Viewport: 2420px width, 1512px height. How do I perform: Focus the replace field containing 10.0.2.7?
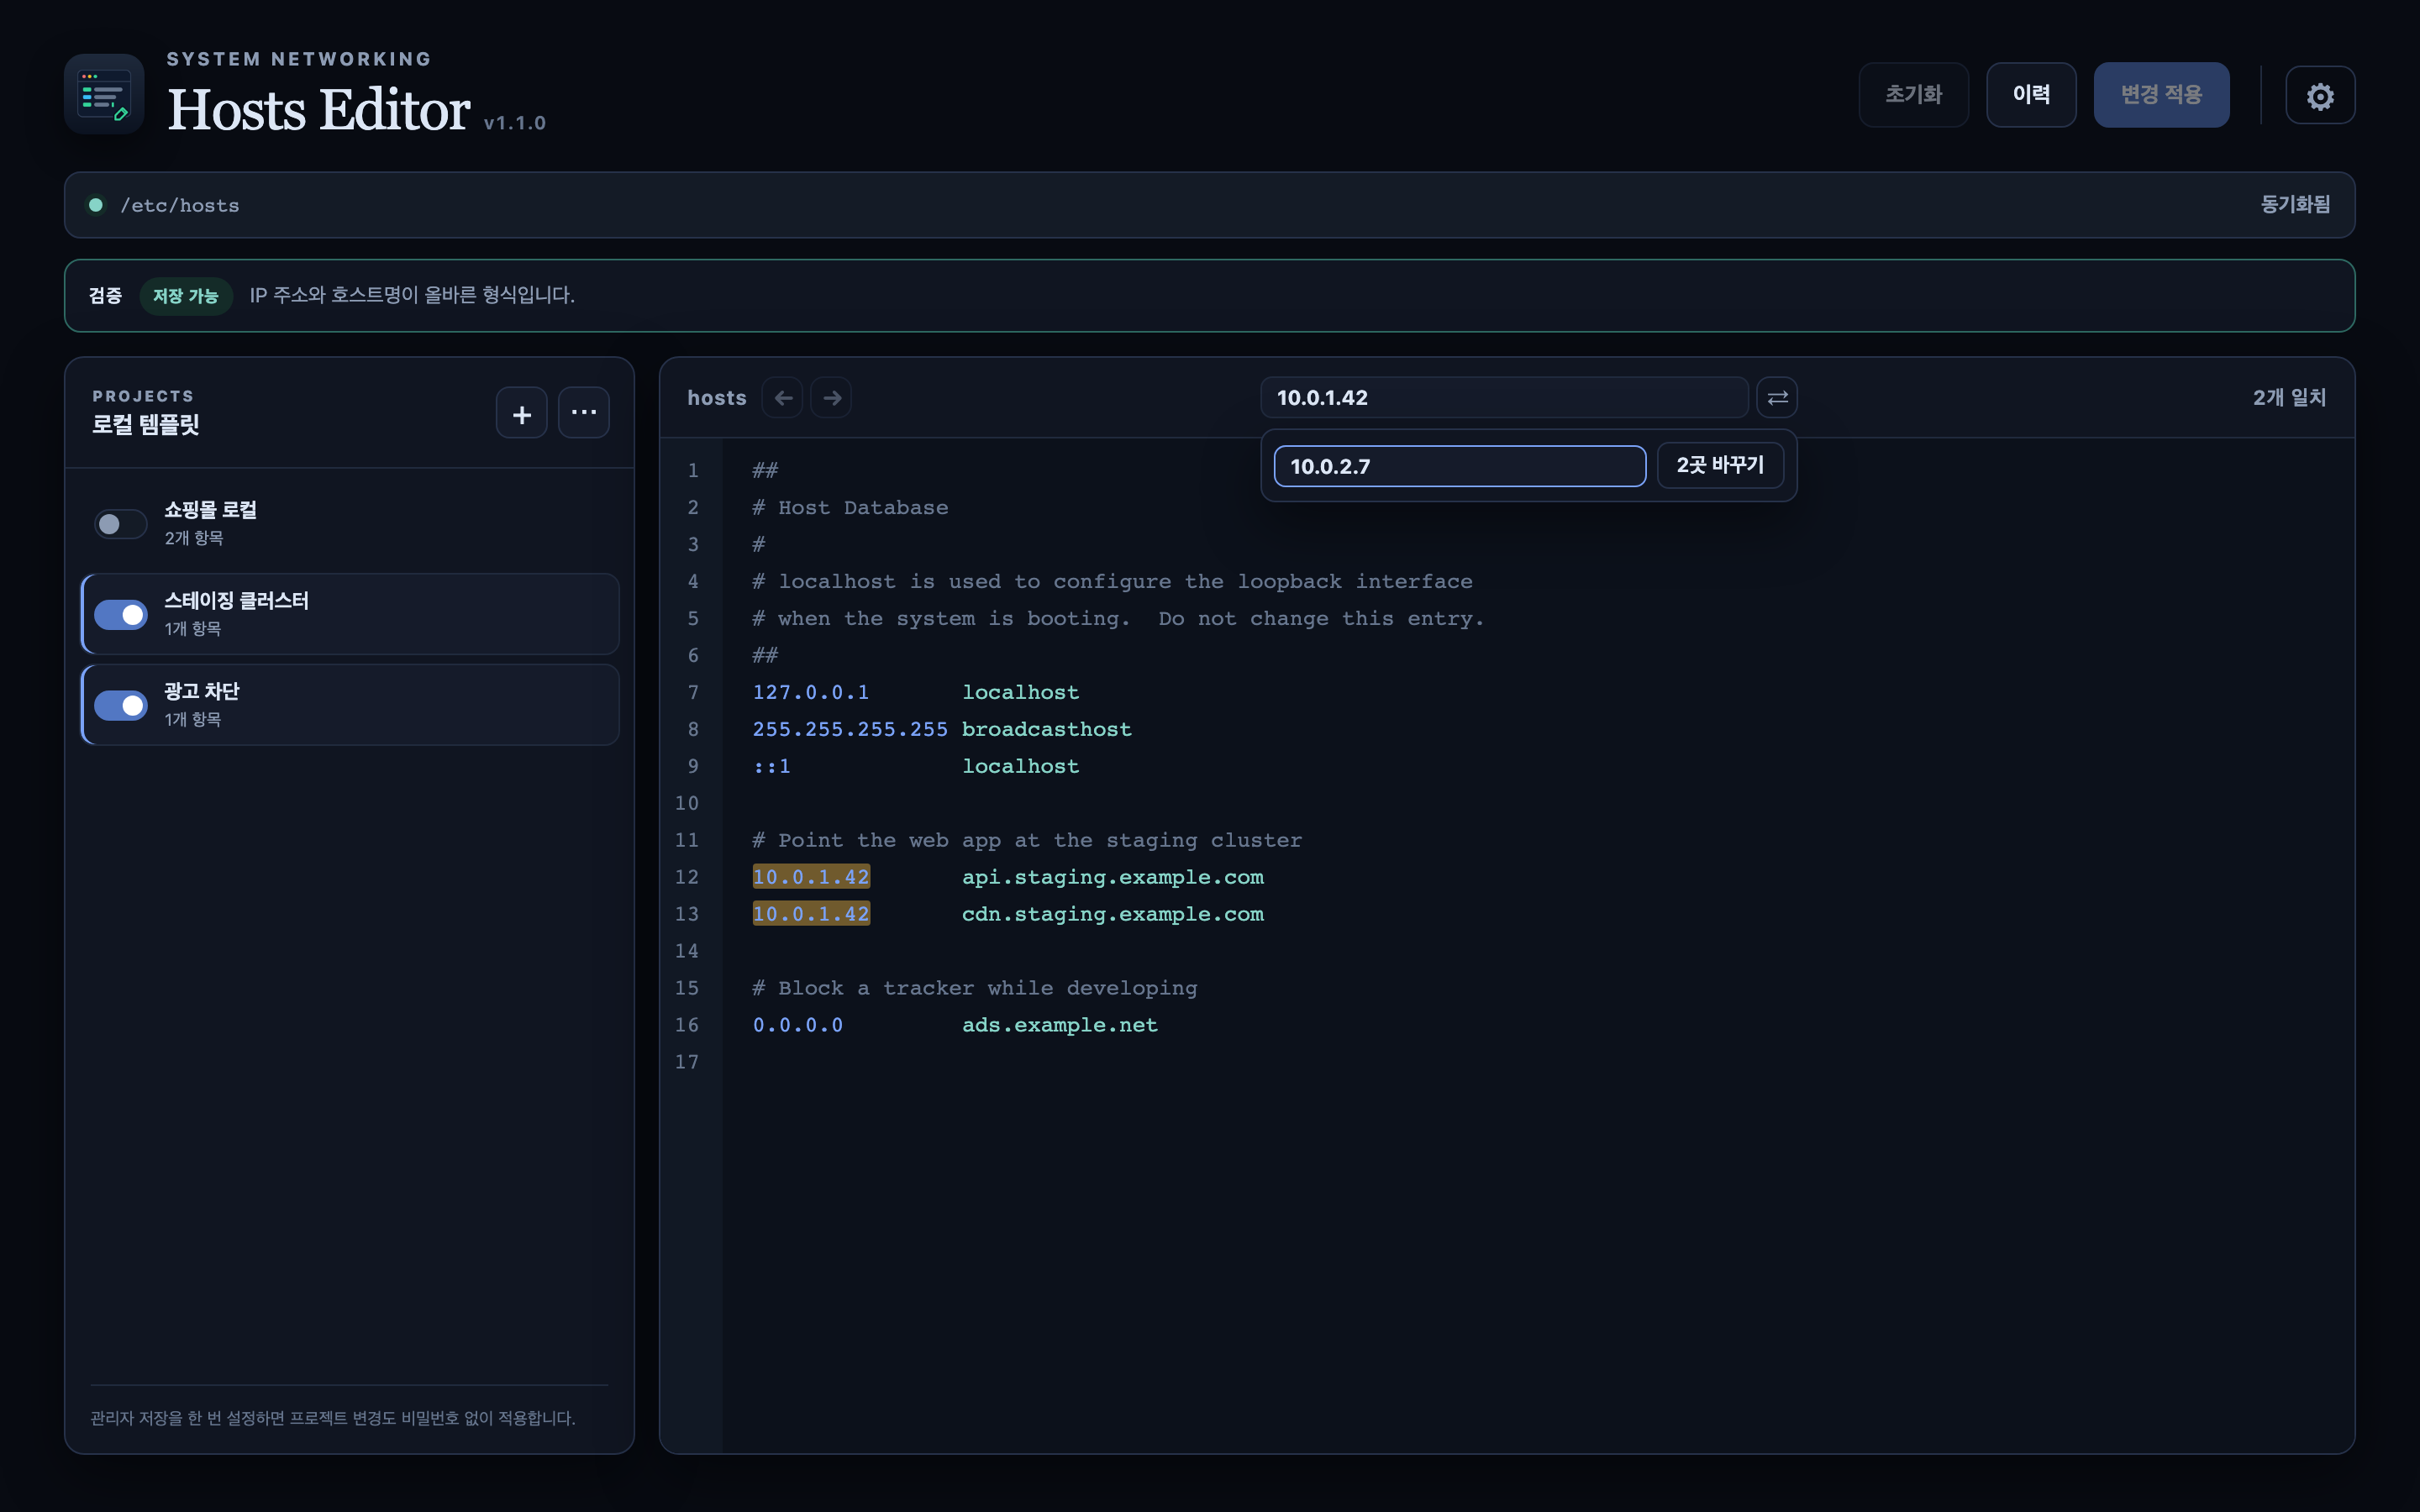[x=1460, y=466]
